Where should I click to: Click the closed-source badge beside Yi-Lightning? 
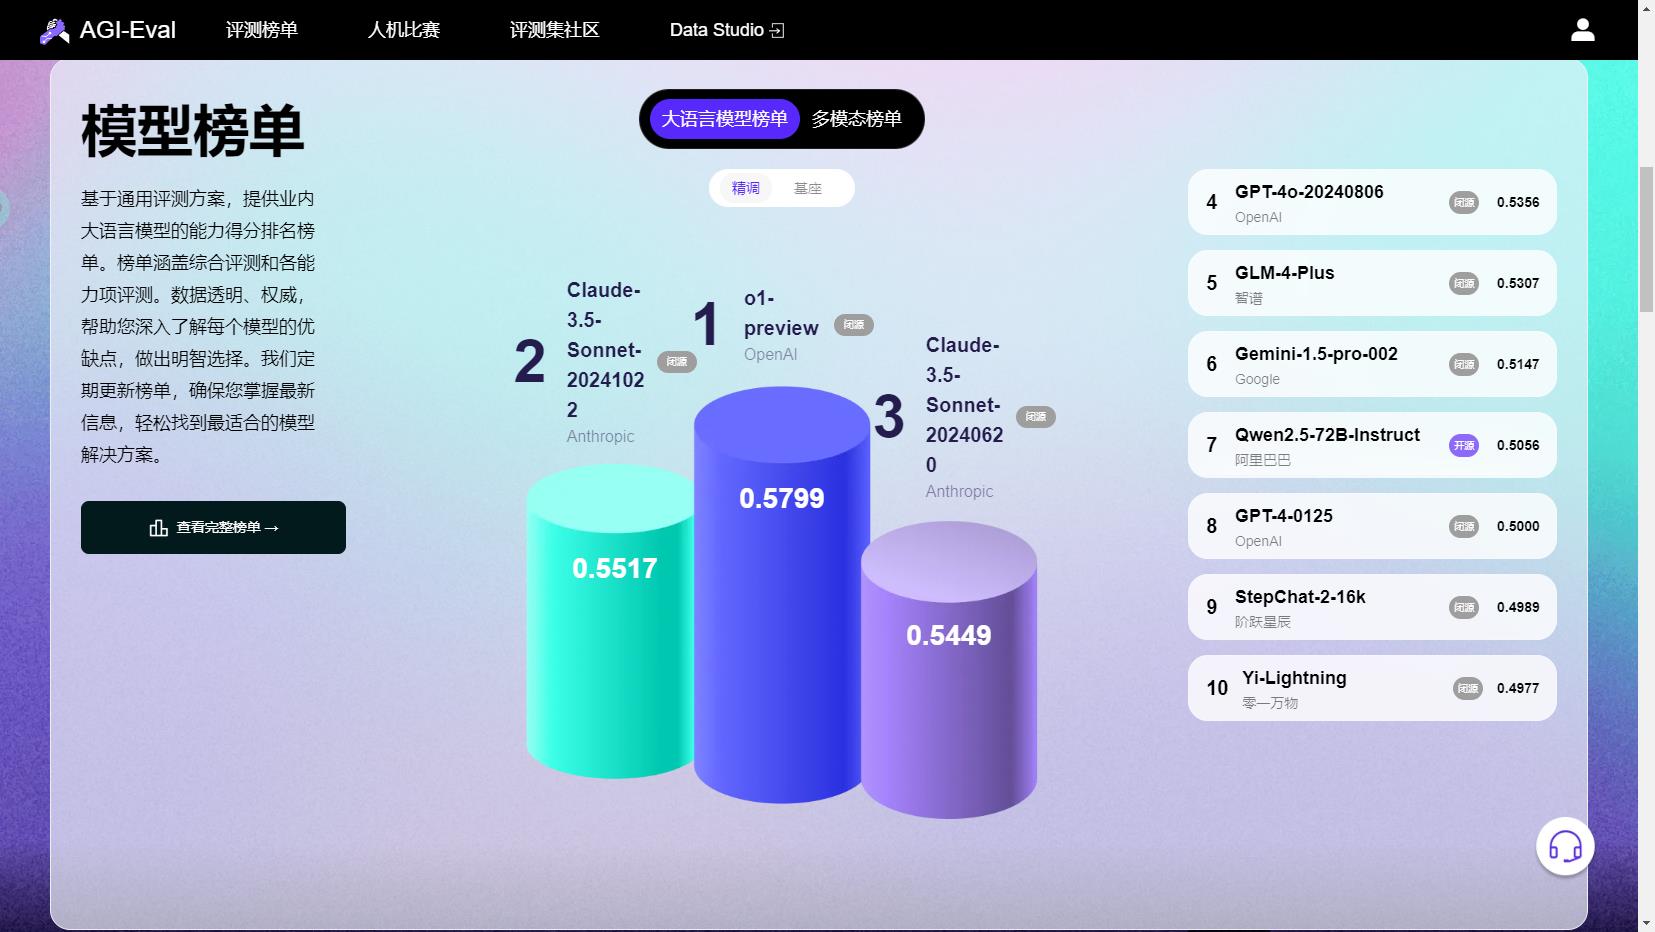1467,688
